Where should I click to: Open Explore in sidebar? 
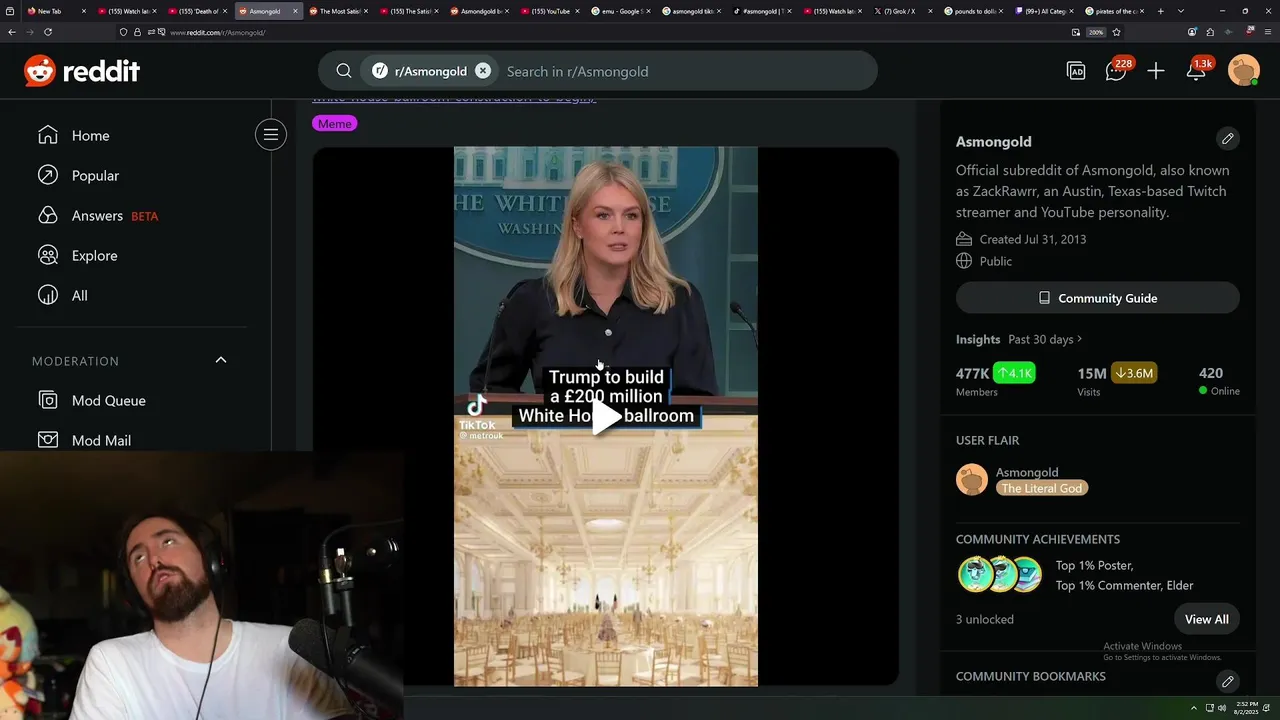click(94, 256)
